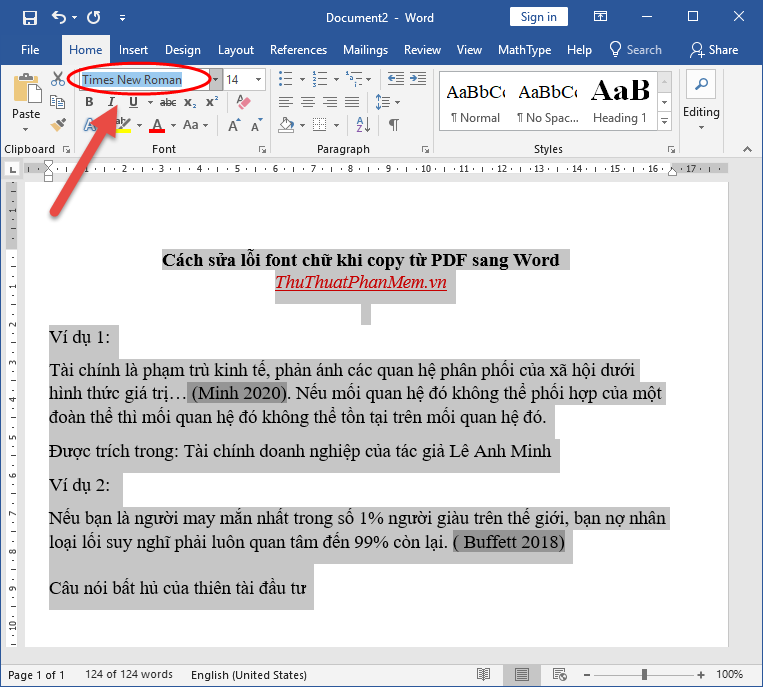Apply the Heading 1 style

point(620,101)
